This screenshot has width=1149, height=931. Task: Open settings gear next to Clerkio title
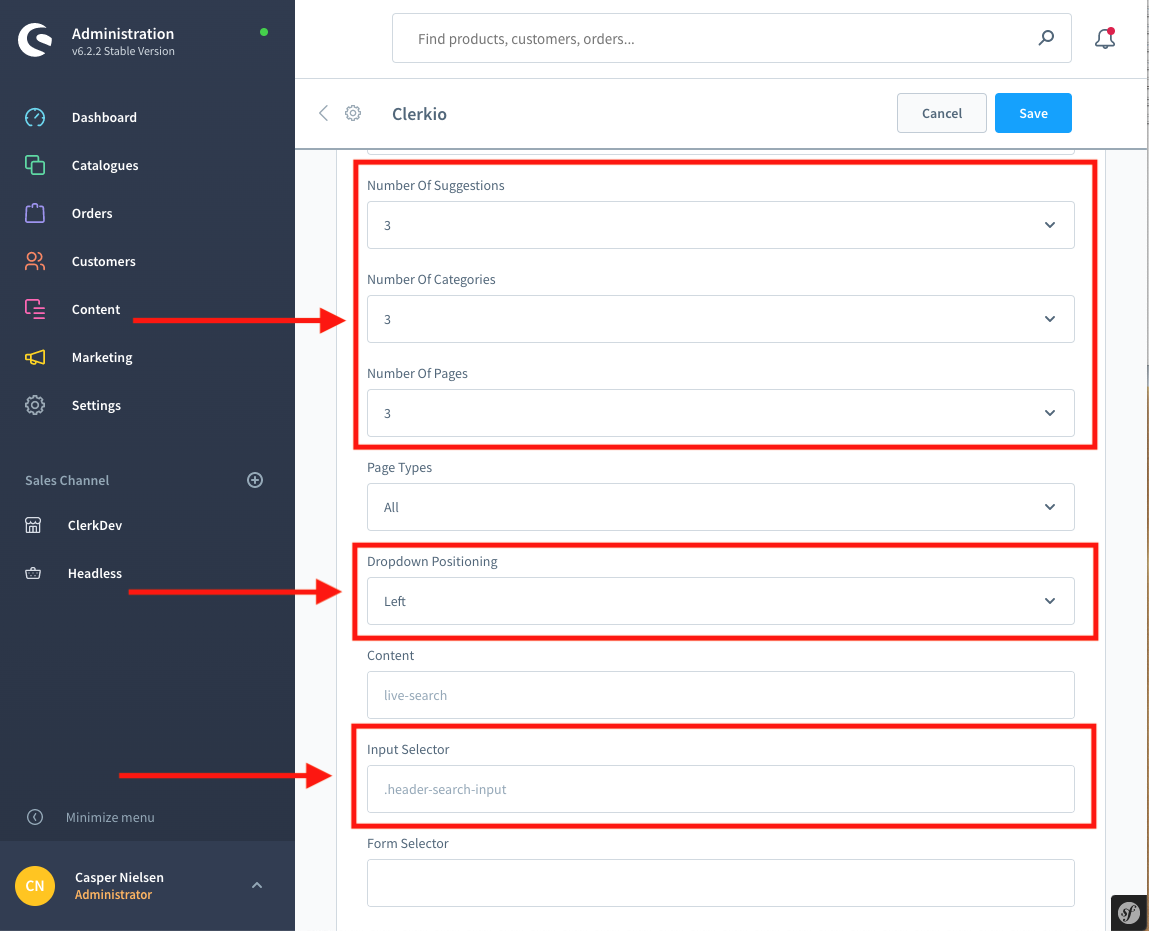point(353,113)
